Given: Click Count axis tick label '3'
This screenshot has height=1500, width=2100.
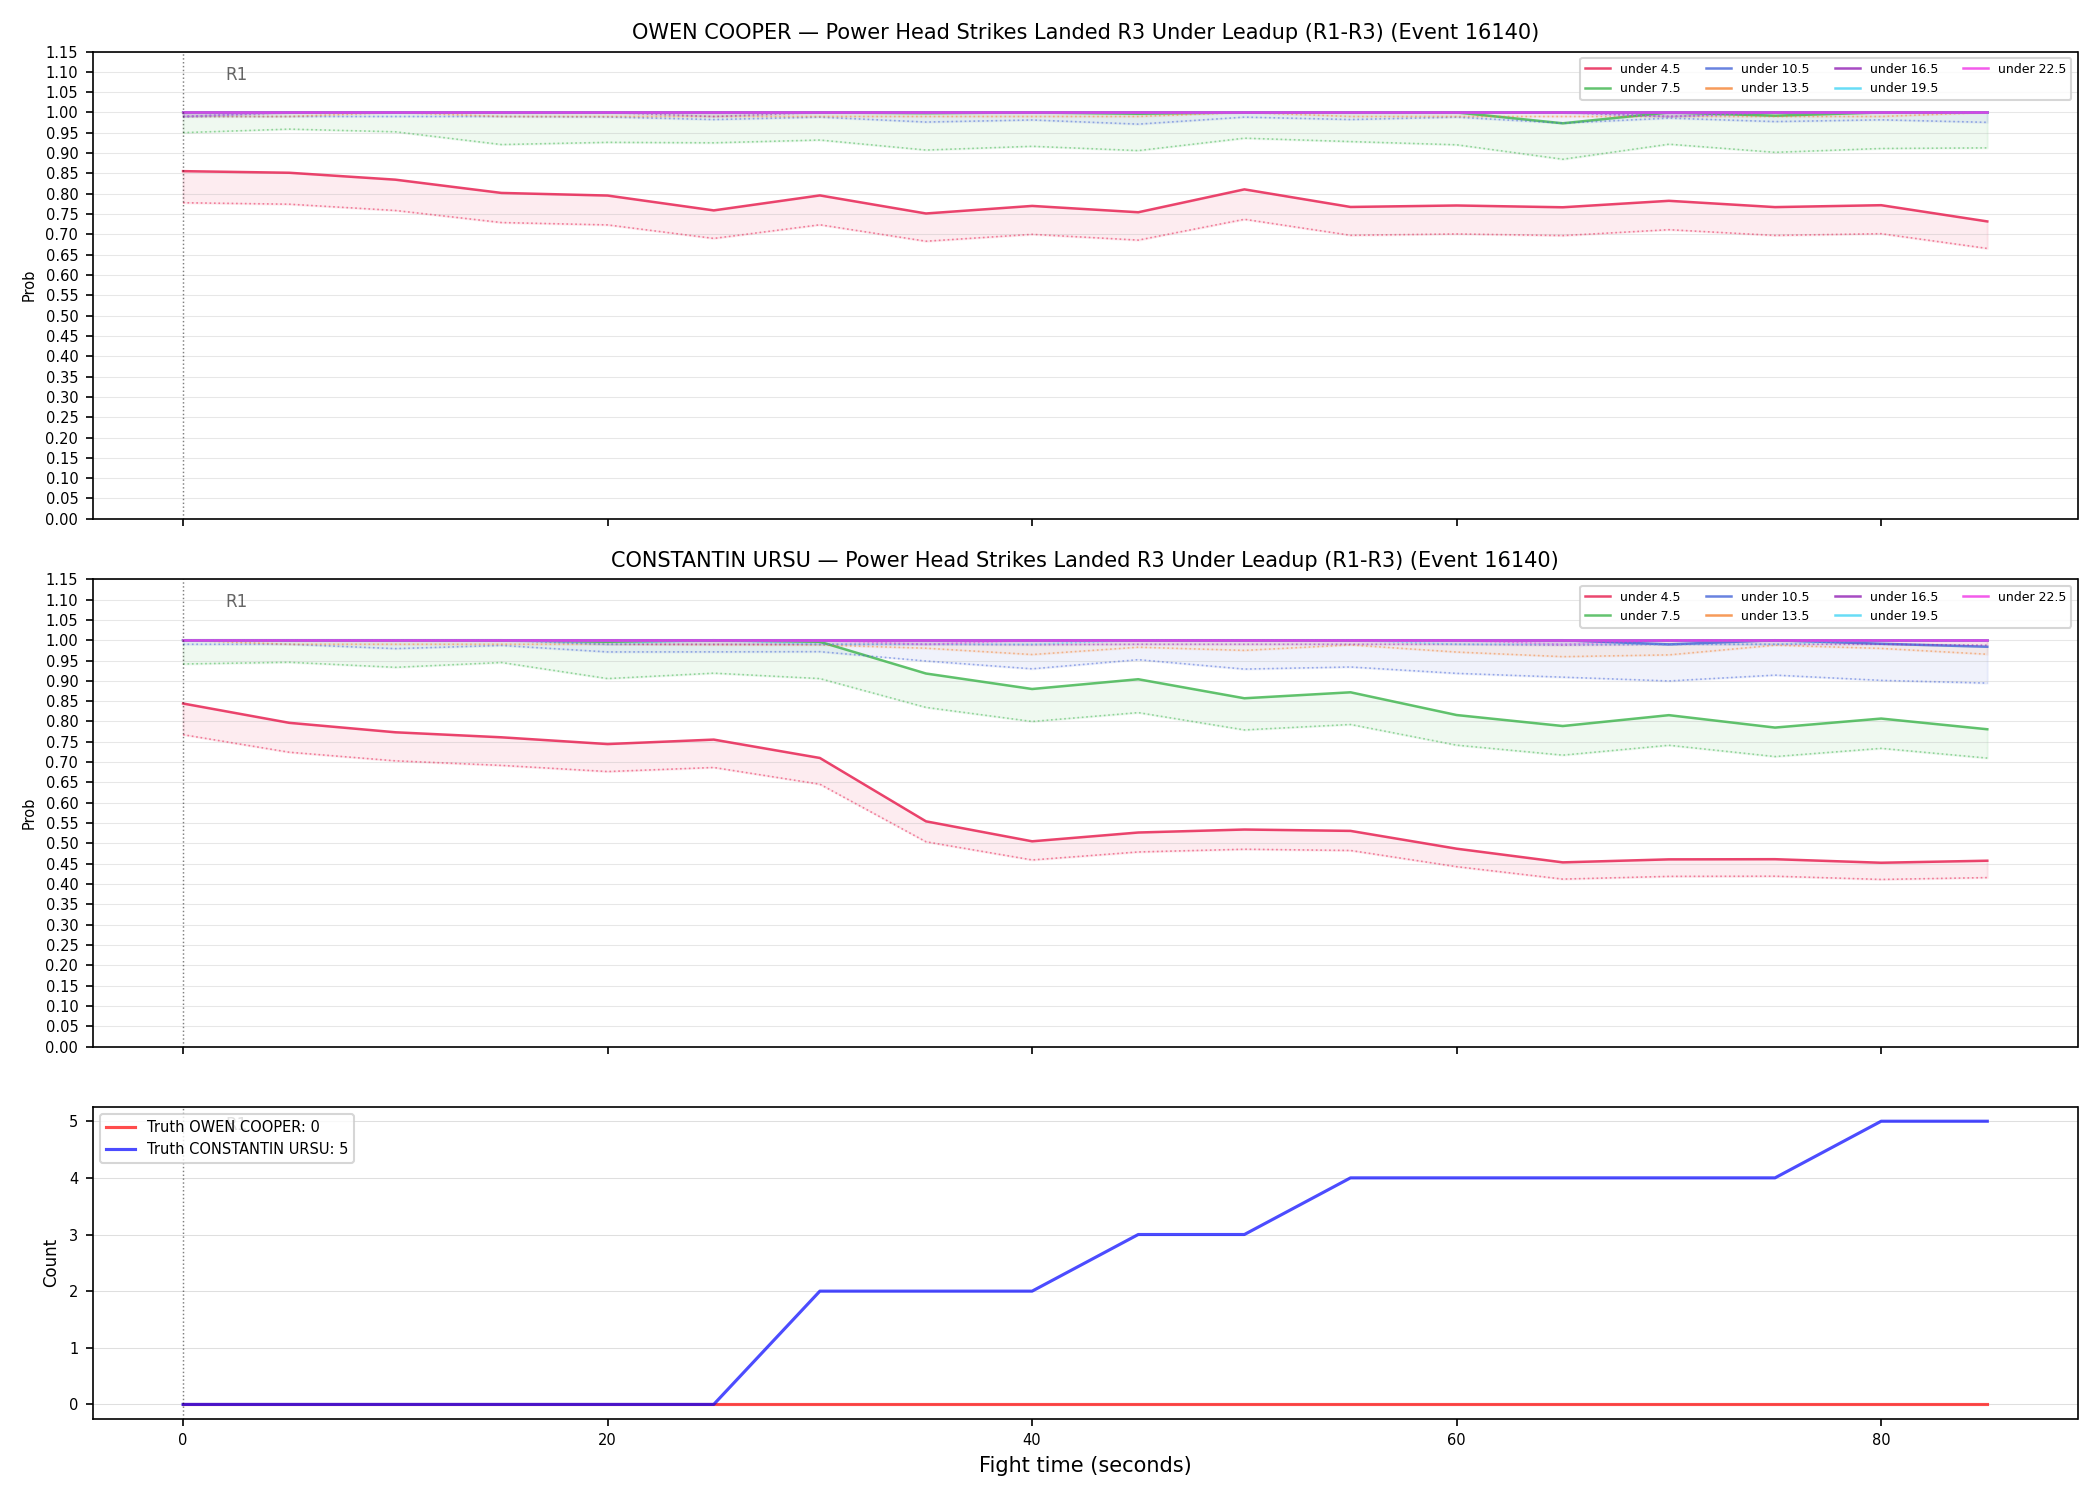Looking at the screenshot, I should [73, 1235].
